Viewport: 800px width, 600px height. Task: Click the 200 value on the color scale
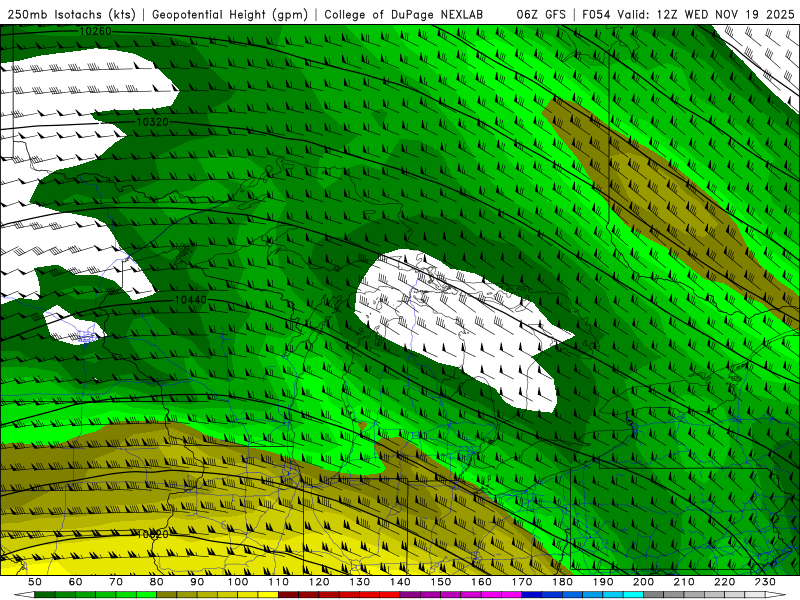(x=643, y=582)
